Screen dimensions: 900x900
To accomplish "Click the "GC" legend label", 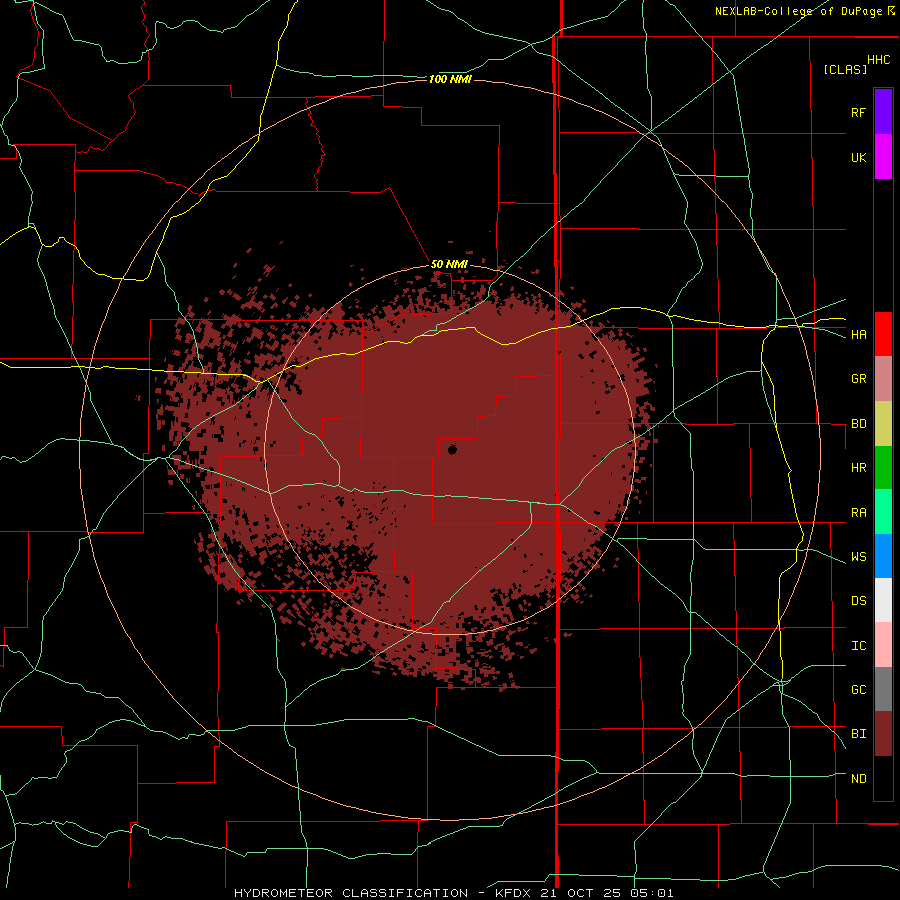I will coord(858,690).
